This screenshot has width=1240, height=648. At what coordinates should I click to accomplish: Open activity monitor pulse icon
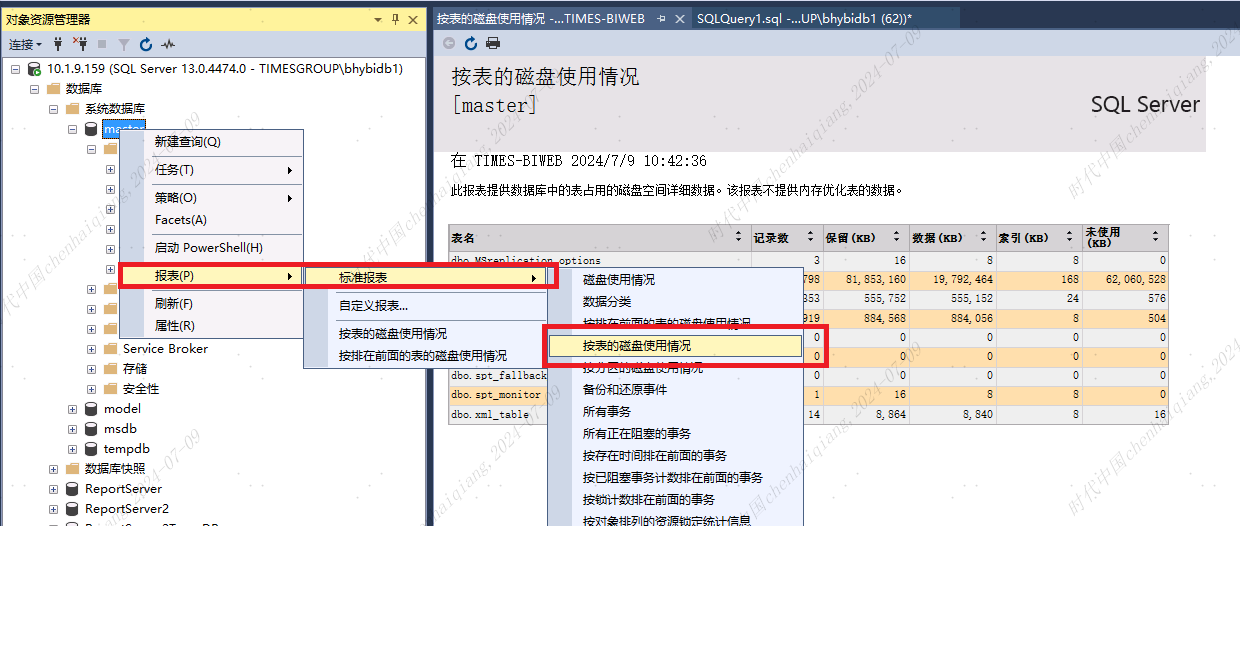168,44
